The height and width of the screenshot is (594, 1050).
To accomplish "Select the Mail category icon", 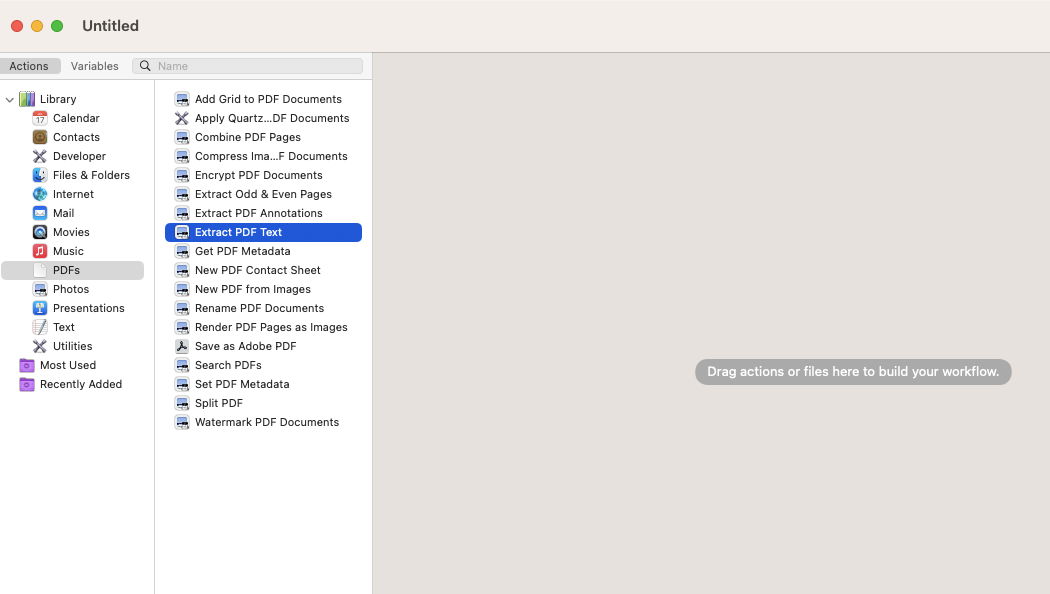I will [x=40, y=213].
